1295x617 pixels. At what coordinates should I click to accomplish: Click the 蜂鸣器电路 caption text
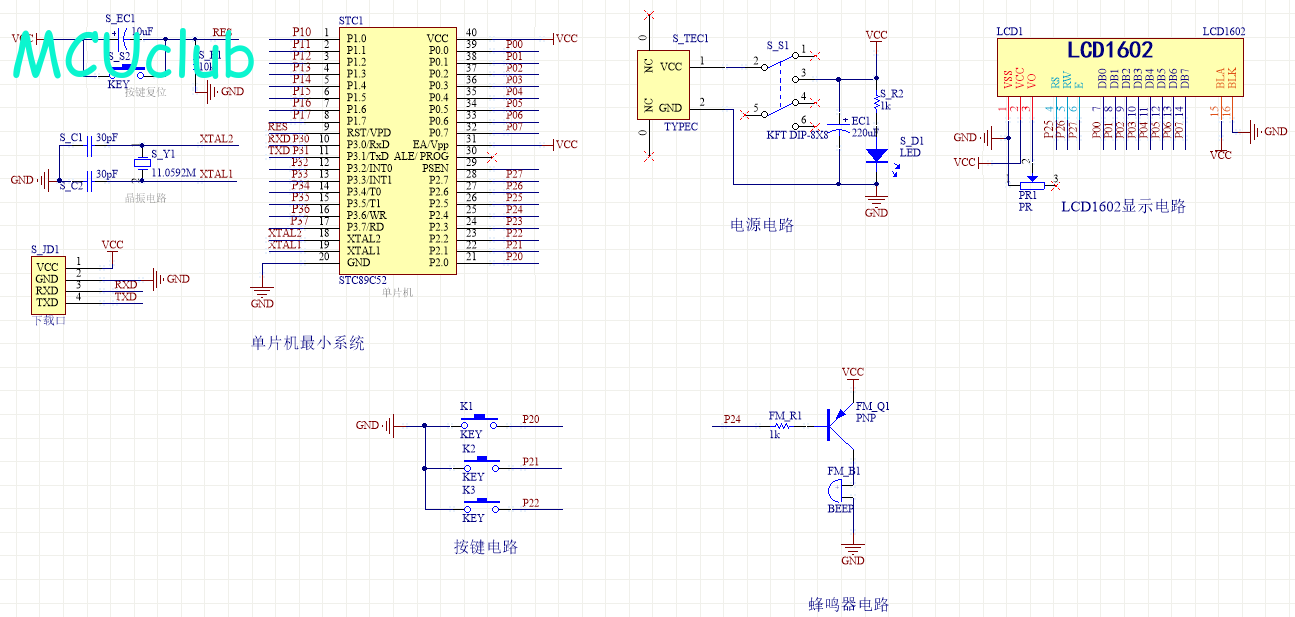coord(848,604)
